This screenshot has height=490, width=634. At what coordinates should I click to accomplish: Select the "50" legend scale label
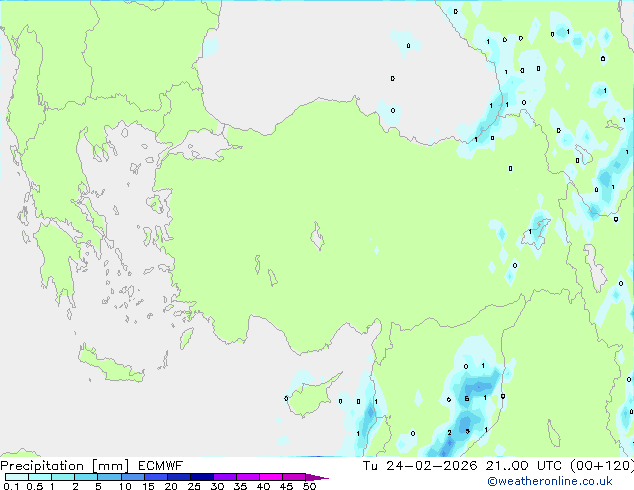pyautogui.click(x=309, y=486)
